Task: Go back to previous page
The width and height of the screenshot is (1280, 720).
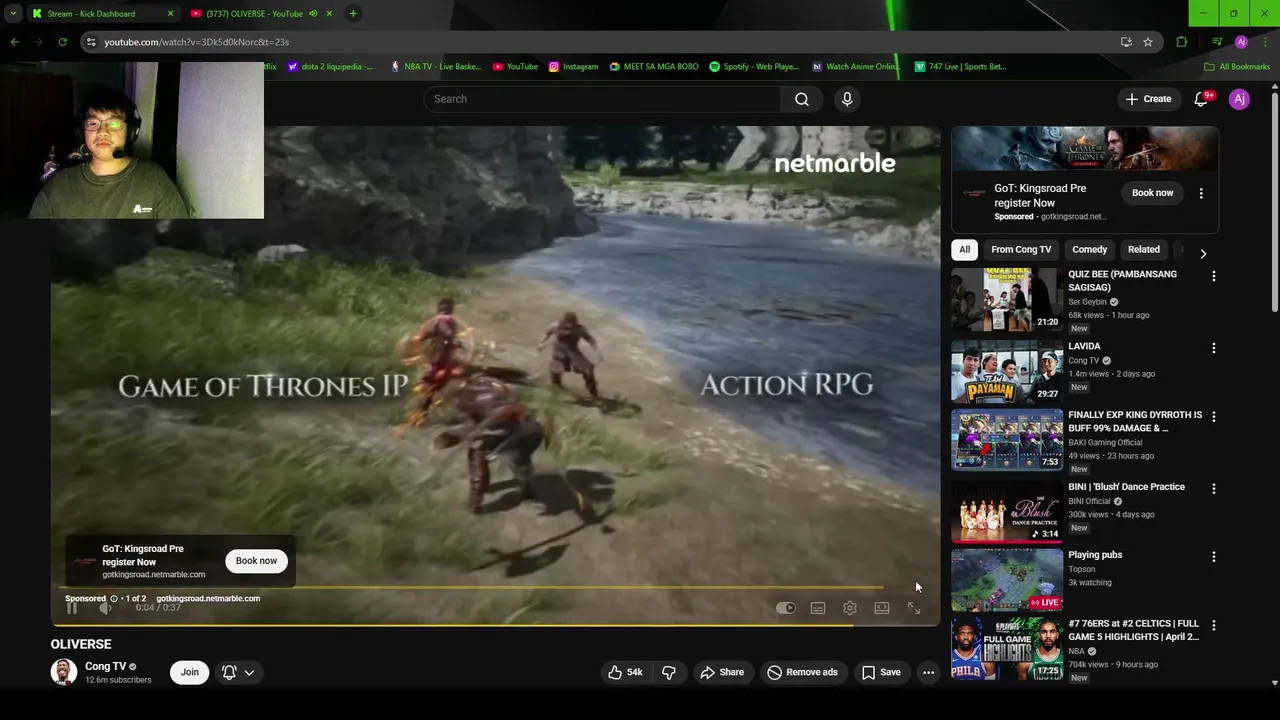Action: (x=14, y=42)
